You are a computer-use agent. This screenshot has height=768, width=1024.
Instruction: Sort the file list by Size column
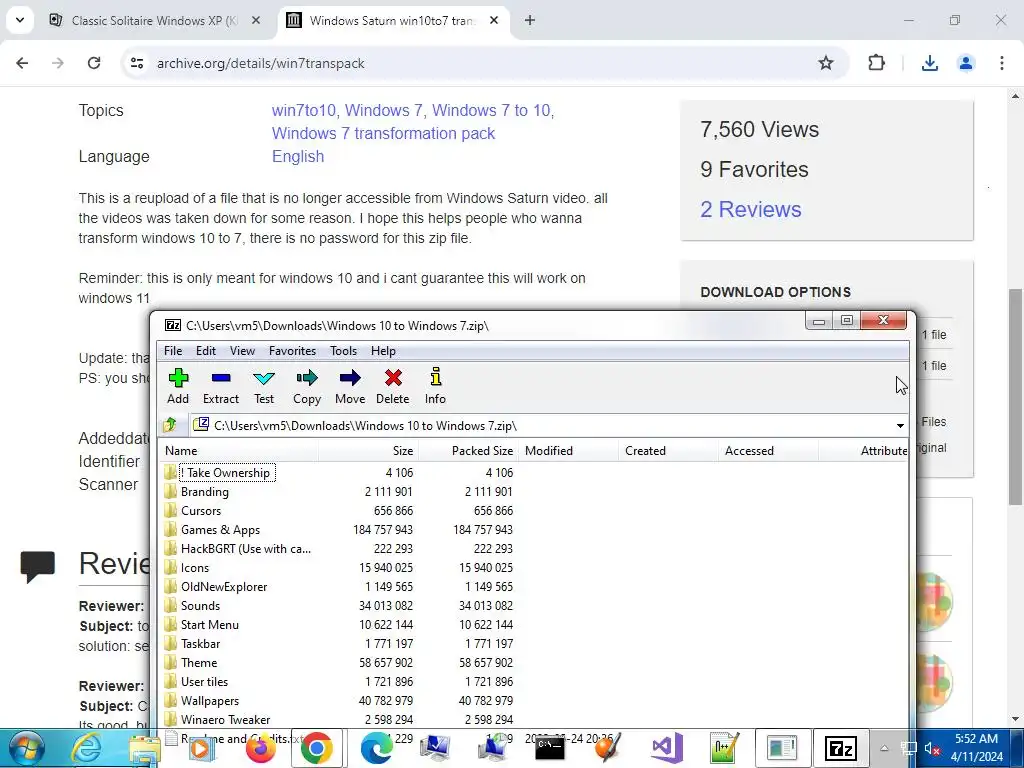point(368,451)
